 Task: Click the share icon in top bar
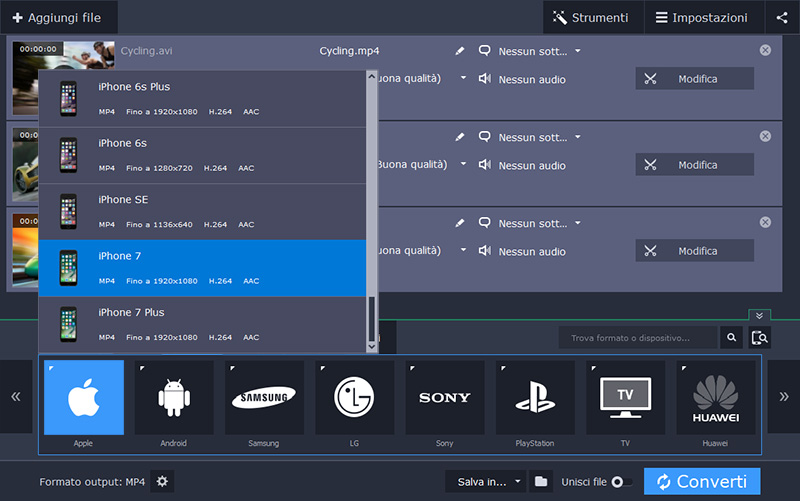[x=781, y=18]
